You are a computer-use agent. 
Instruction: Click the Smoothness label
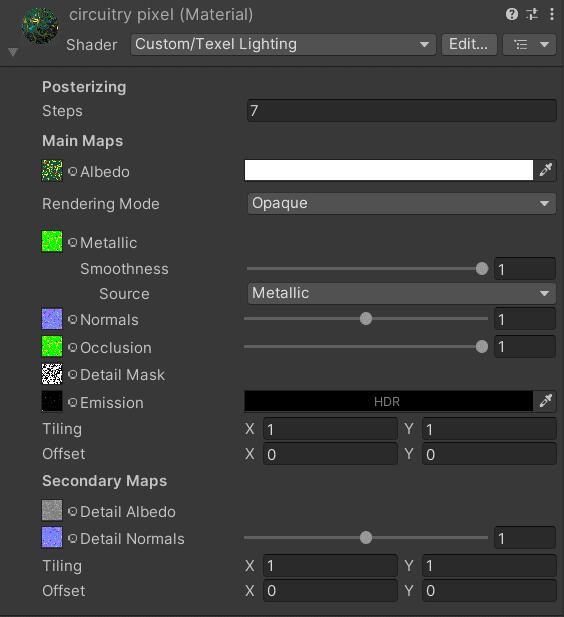click(124, 269)
